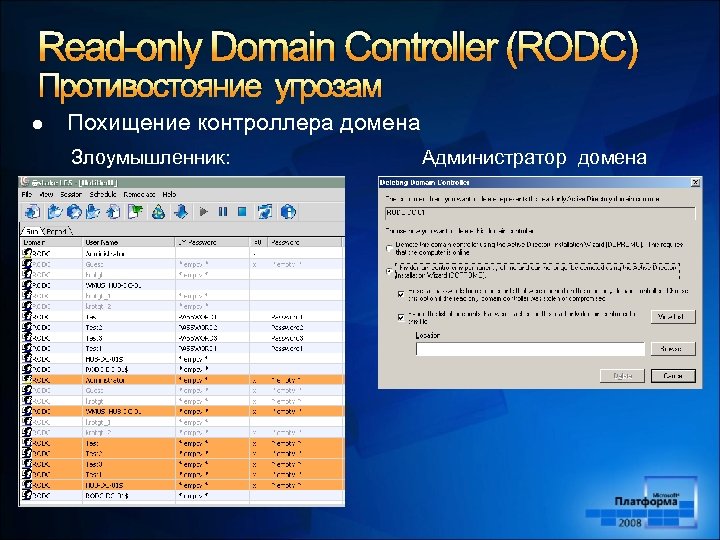Screen dimensions: 720x540
Task: Switch to the Run tab
Action: (x=31, y=231)
